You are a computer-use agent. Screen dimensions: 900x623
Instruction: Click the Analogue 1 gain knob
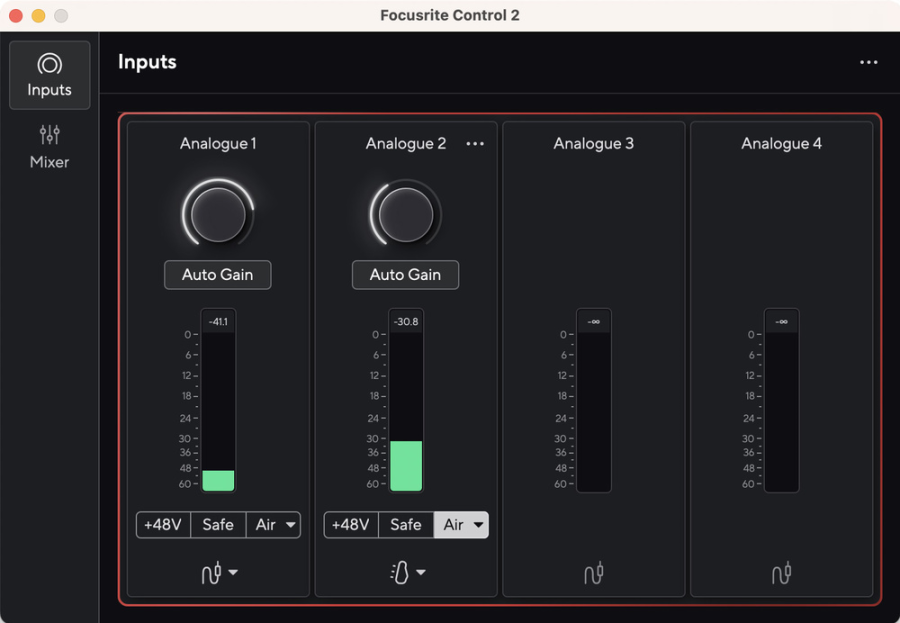218,214
